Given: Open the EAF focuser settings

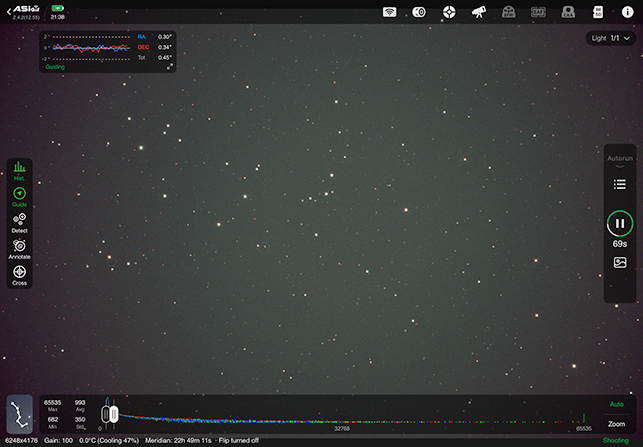Looking at the screenshot, I should click(x=538, y=12).
